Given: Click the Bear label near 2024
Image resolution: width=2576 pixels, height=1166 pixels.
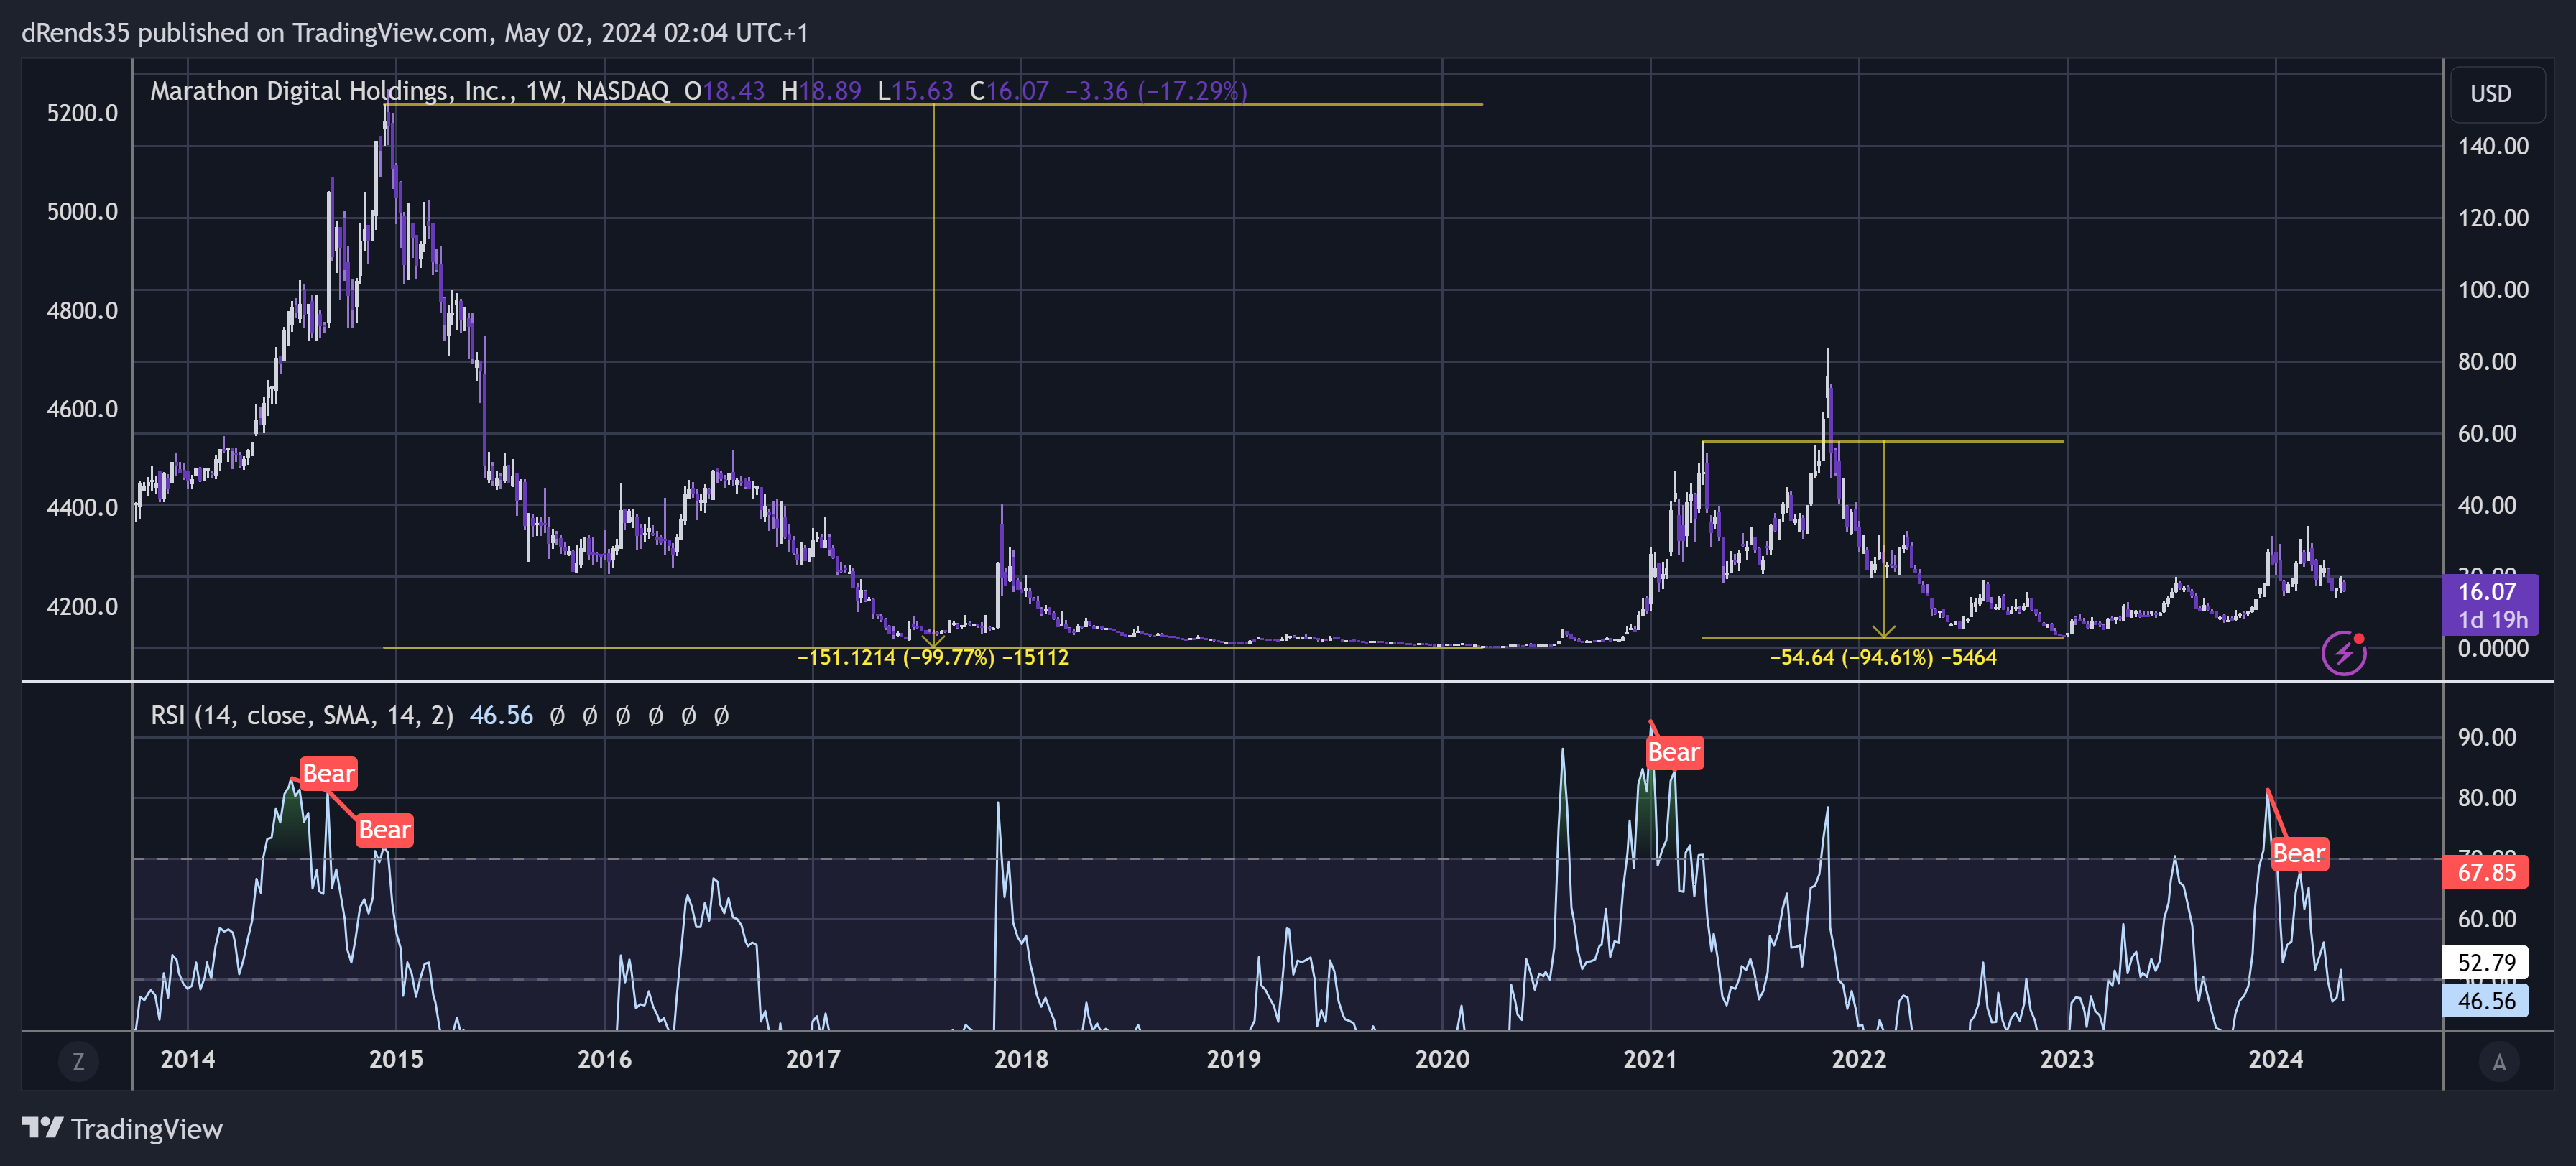Looking at the screenshot, I should (x=2299, y=854).
